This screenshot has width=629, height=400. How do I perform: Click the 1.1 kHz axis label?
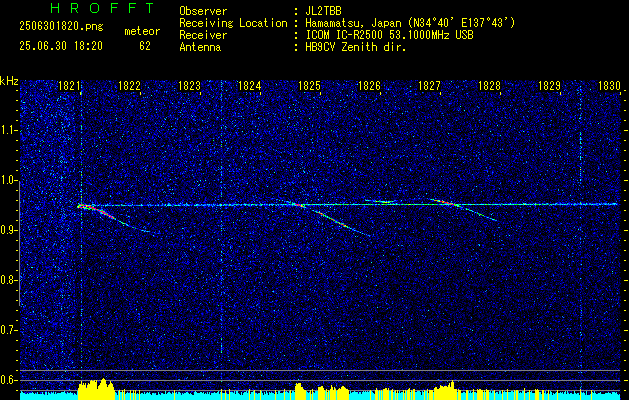[8, 131]
